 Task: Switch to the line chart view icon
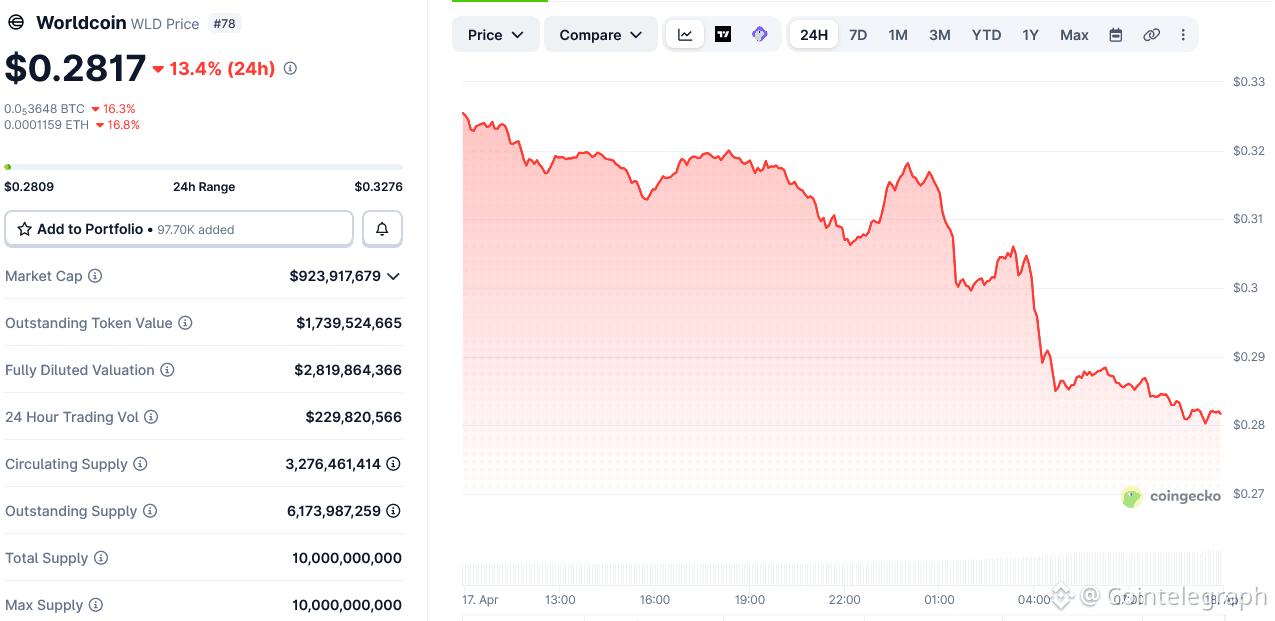[x=685, y=35]
